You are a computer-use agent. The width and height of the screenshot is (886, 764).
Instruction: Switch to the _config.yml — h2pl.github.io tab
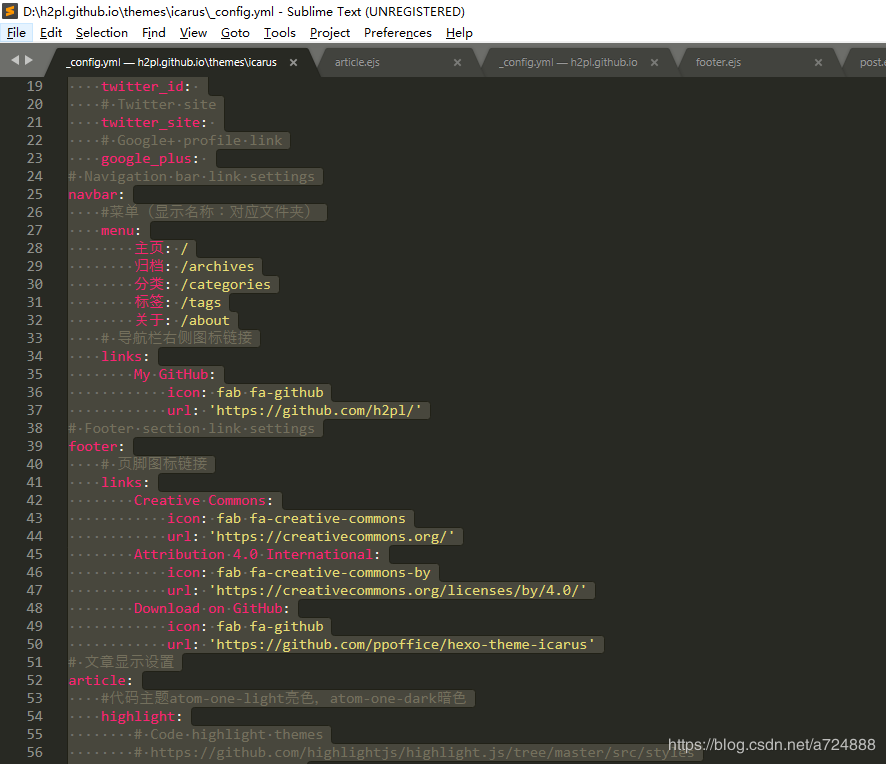pyautogui.click(x=568, y=62)
